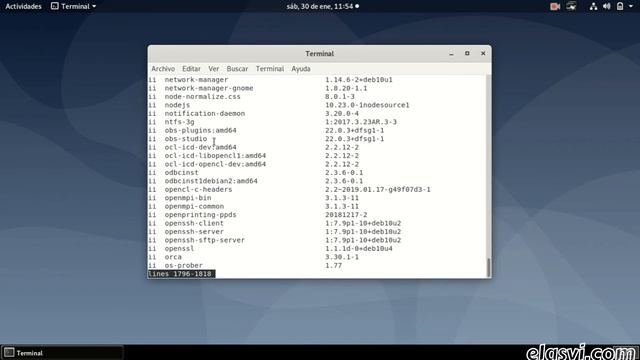Click Actividades in the top bar
This screenshot has height=360, width=640.
(x=23, y=6)
